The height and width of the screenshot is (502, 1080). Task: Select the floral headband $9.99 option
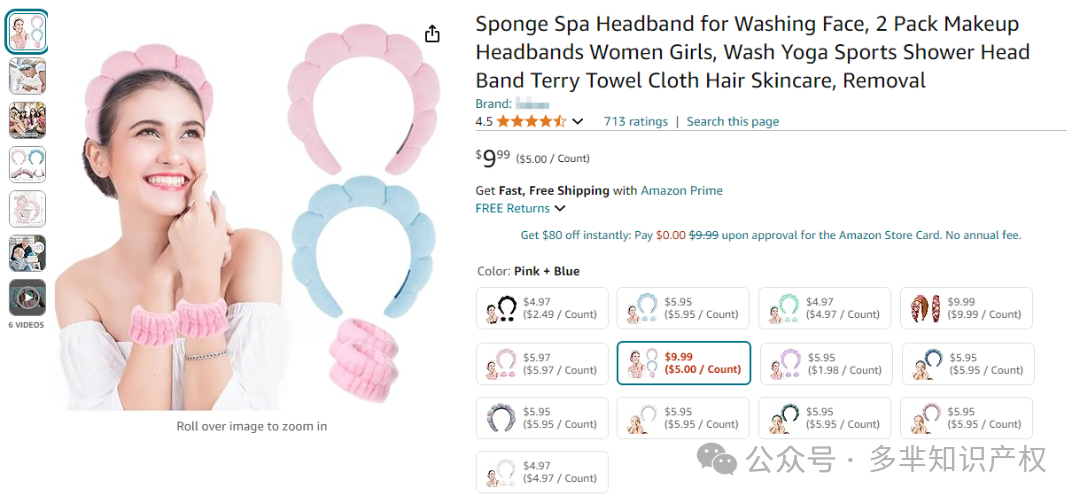tap(966, 308)
